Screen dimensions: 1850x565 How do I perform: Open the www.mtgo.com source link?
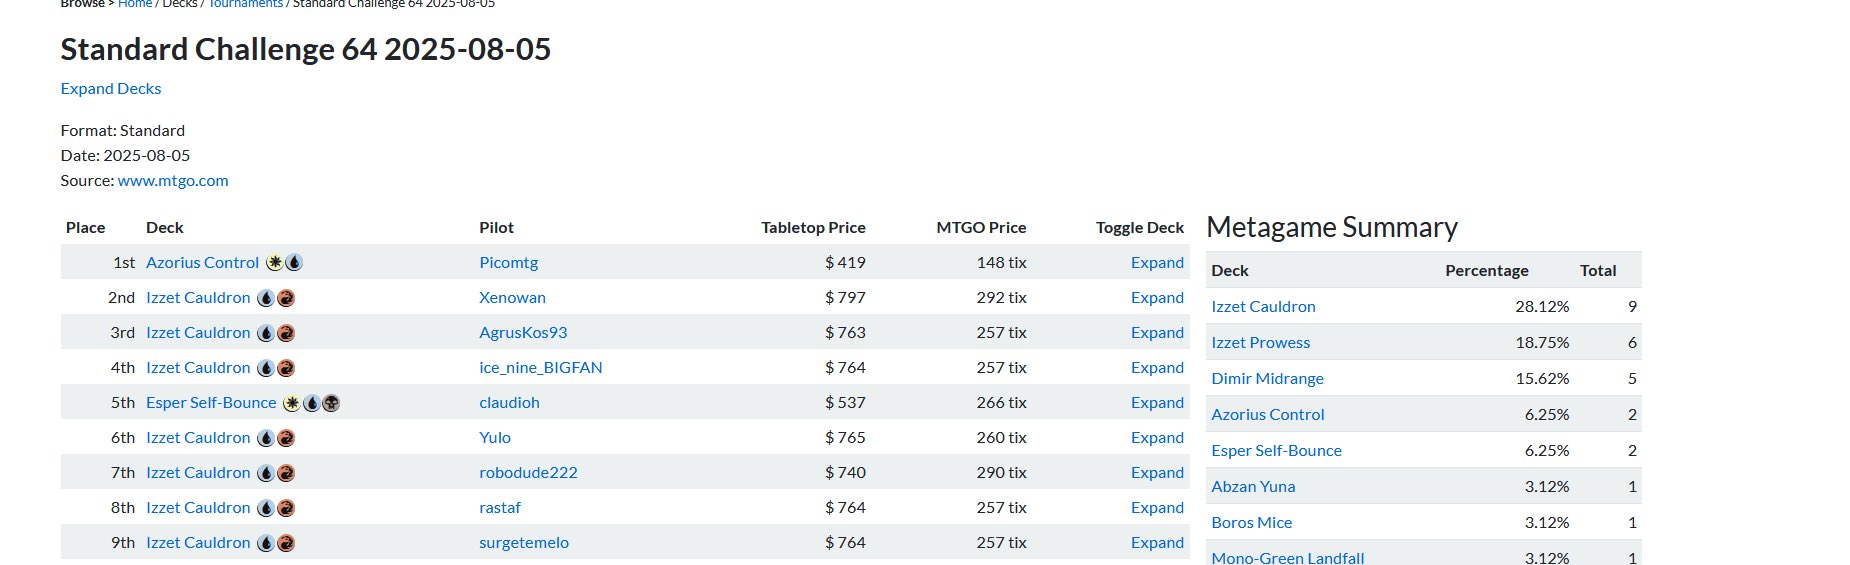pyautogui.click(x=173, y=181)
